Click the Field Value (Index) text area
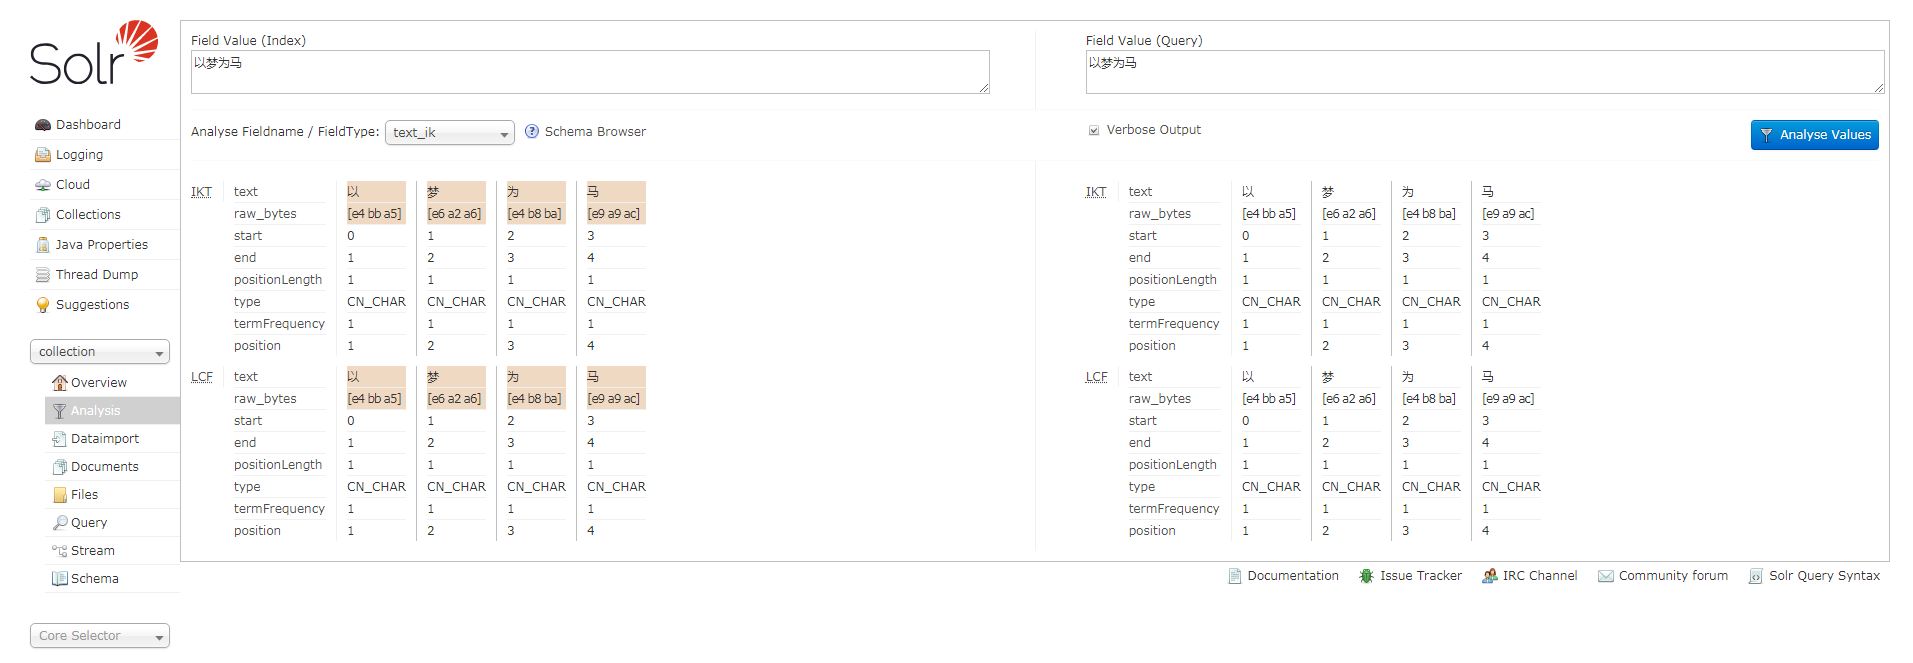Viewport: 1913px width, 663px height. [590, 72]
